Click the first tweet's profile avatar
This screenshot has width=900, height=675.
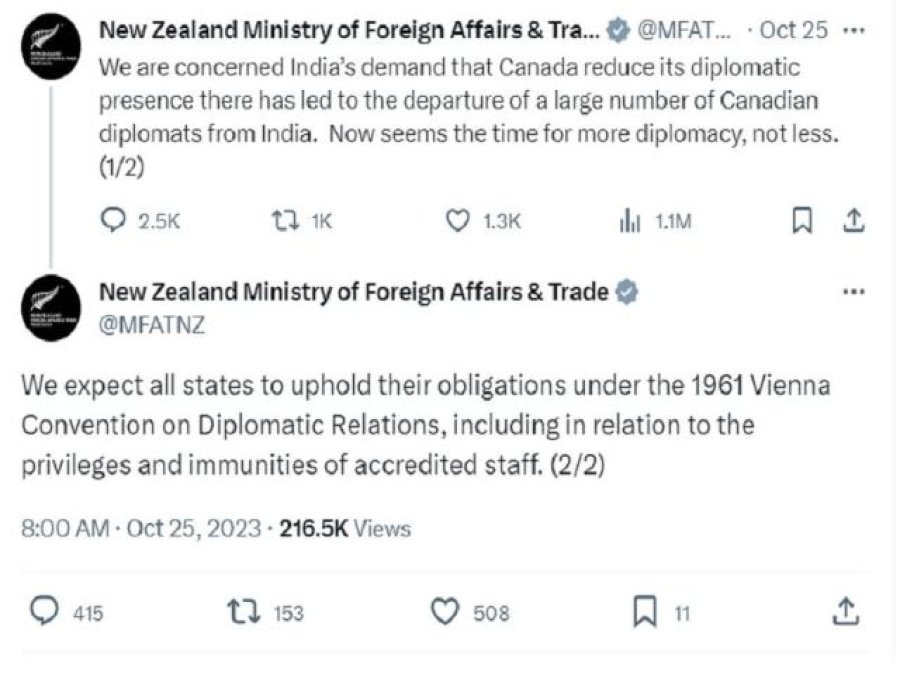click(51, 46)
